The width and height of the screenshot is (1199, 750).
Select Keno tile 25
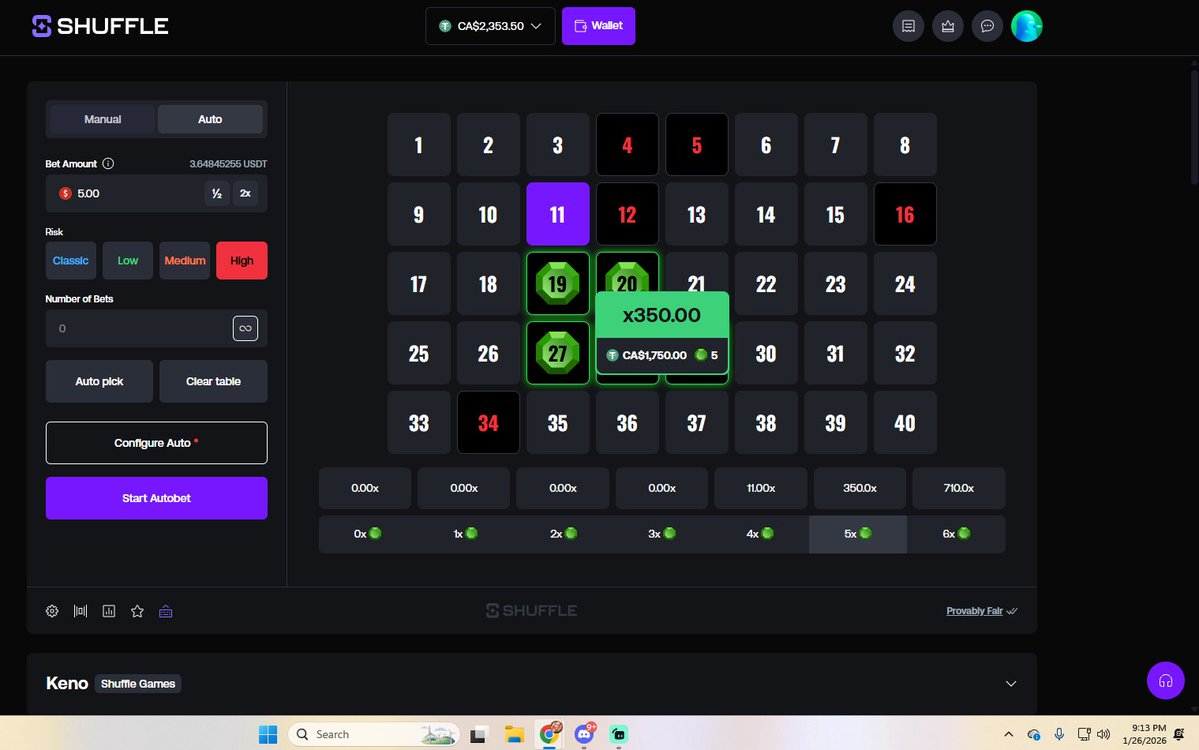418,353
